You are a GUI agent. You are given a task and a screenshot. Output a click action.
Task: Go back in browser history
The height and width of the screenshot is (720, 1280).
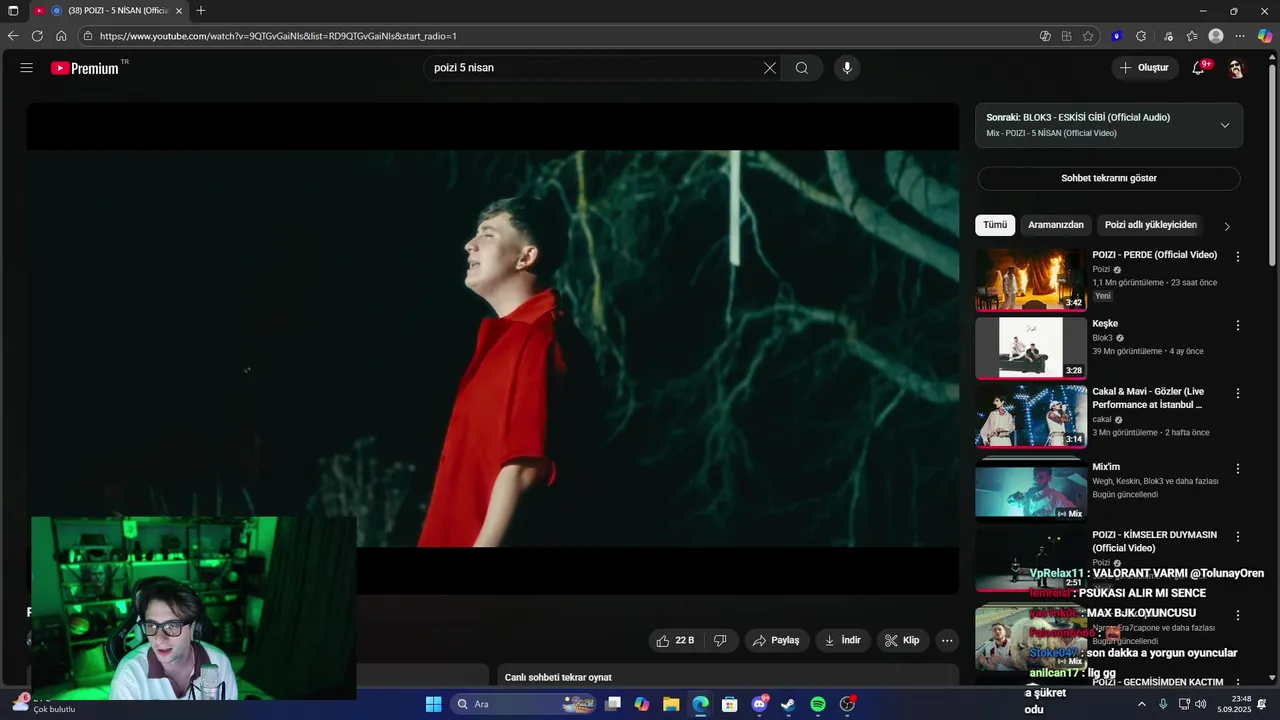(x=13, y=36)
